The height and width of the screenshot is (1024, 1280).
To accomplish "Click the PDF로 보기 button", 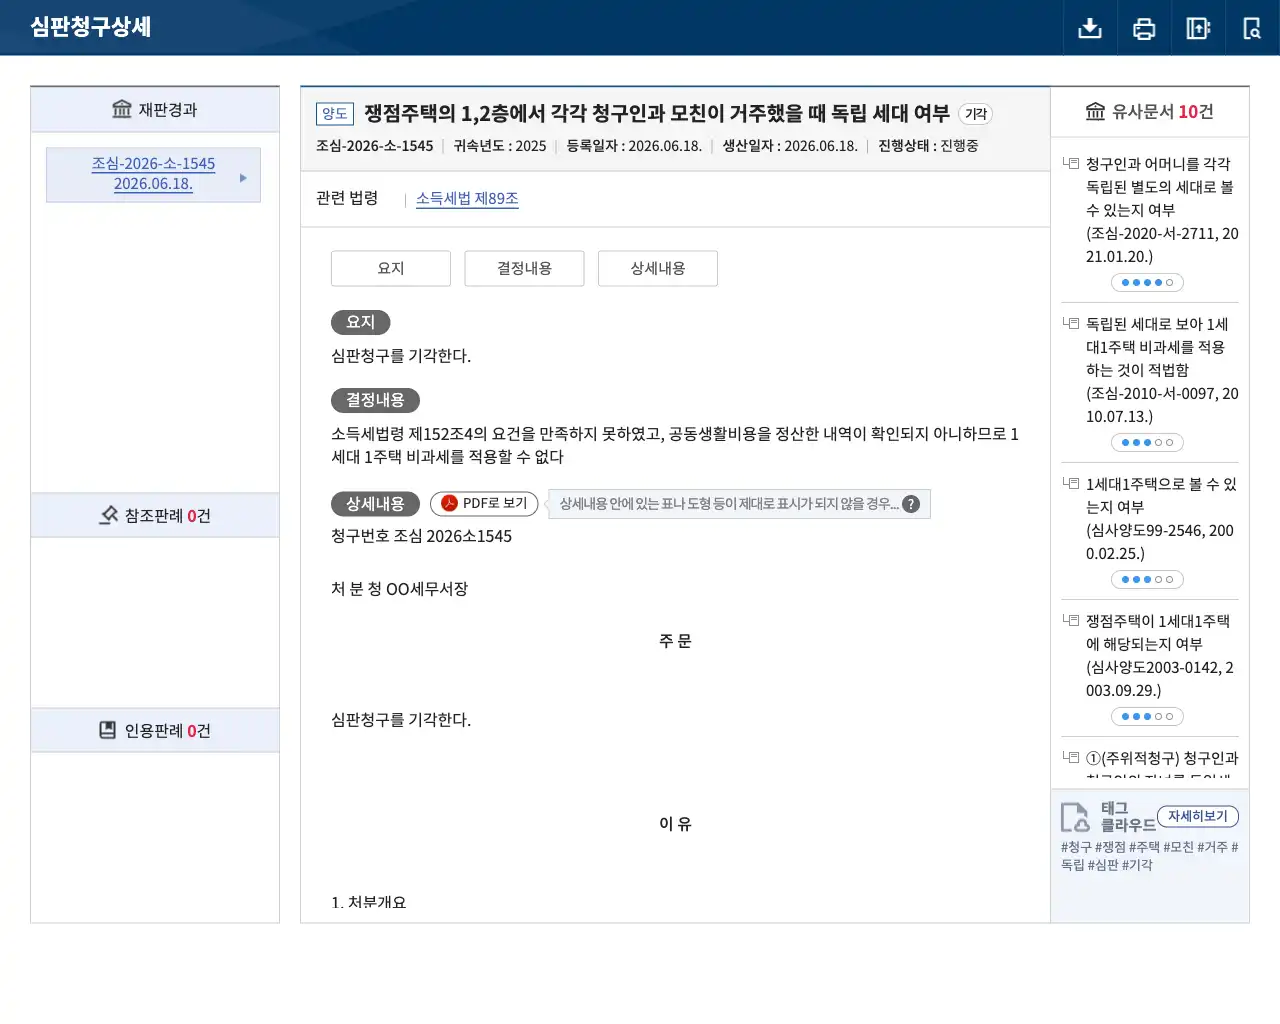I will 484,504.
